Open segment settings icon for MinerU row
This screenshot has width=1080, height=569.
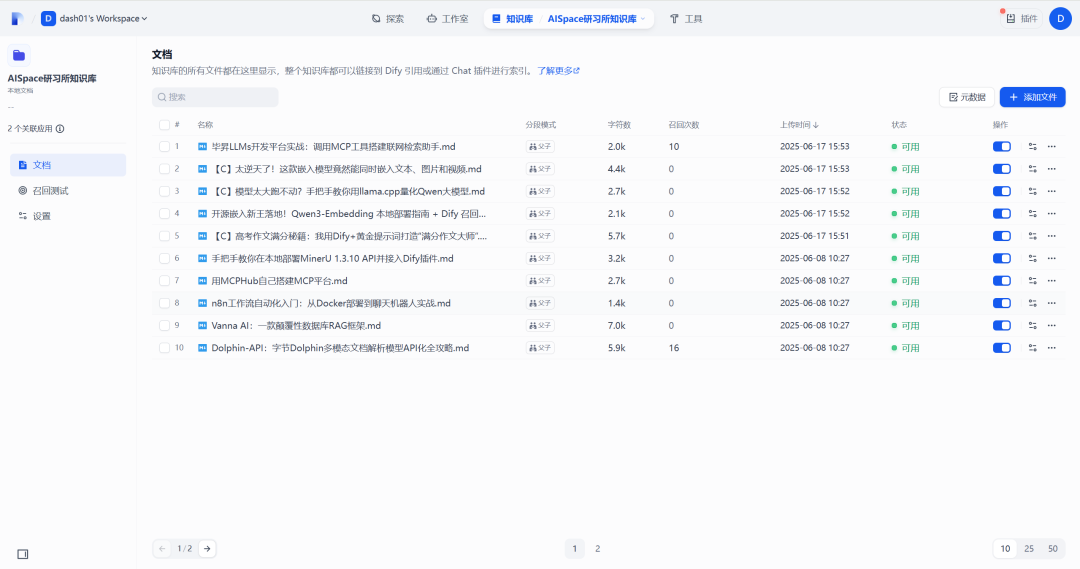click(x=1032, y=258)
